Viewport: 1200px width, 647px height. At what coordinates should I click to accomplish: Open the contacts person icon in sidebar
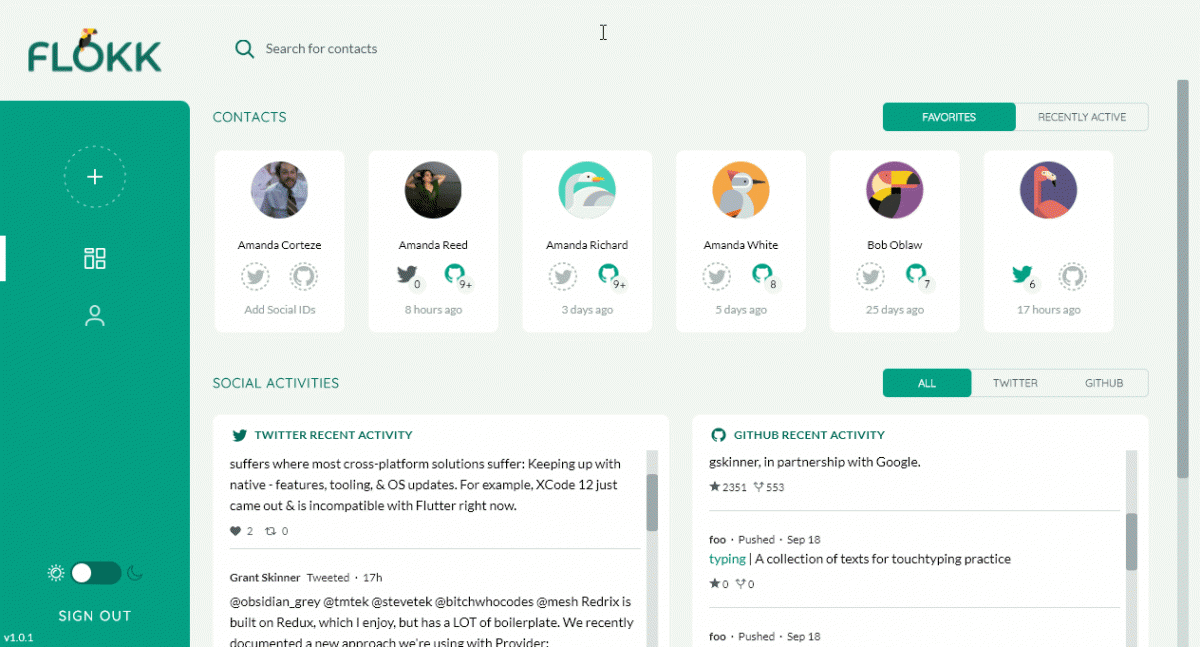(95, 316)
